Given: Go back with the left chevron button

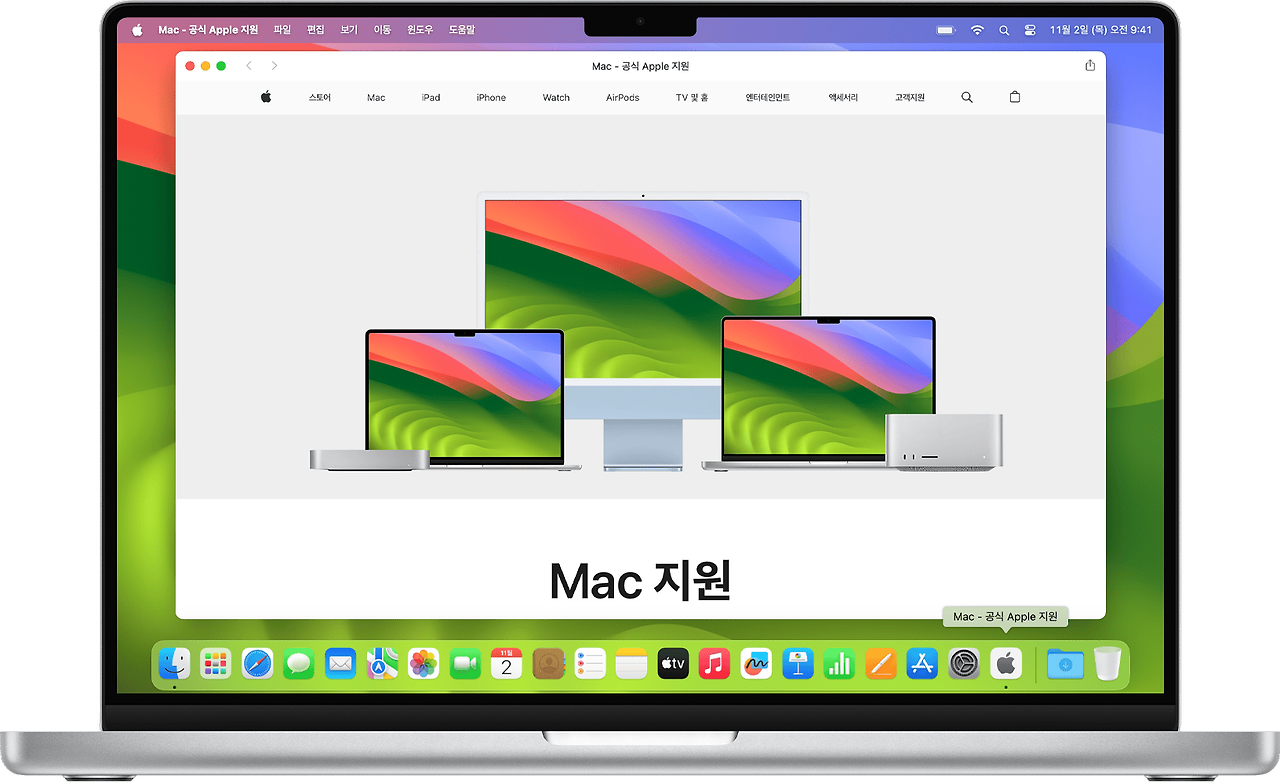Looking at the screenshot, I should (249, 66).
